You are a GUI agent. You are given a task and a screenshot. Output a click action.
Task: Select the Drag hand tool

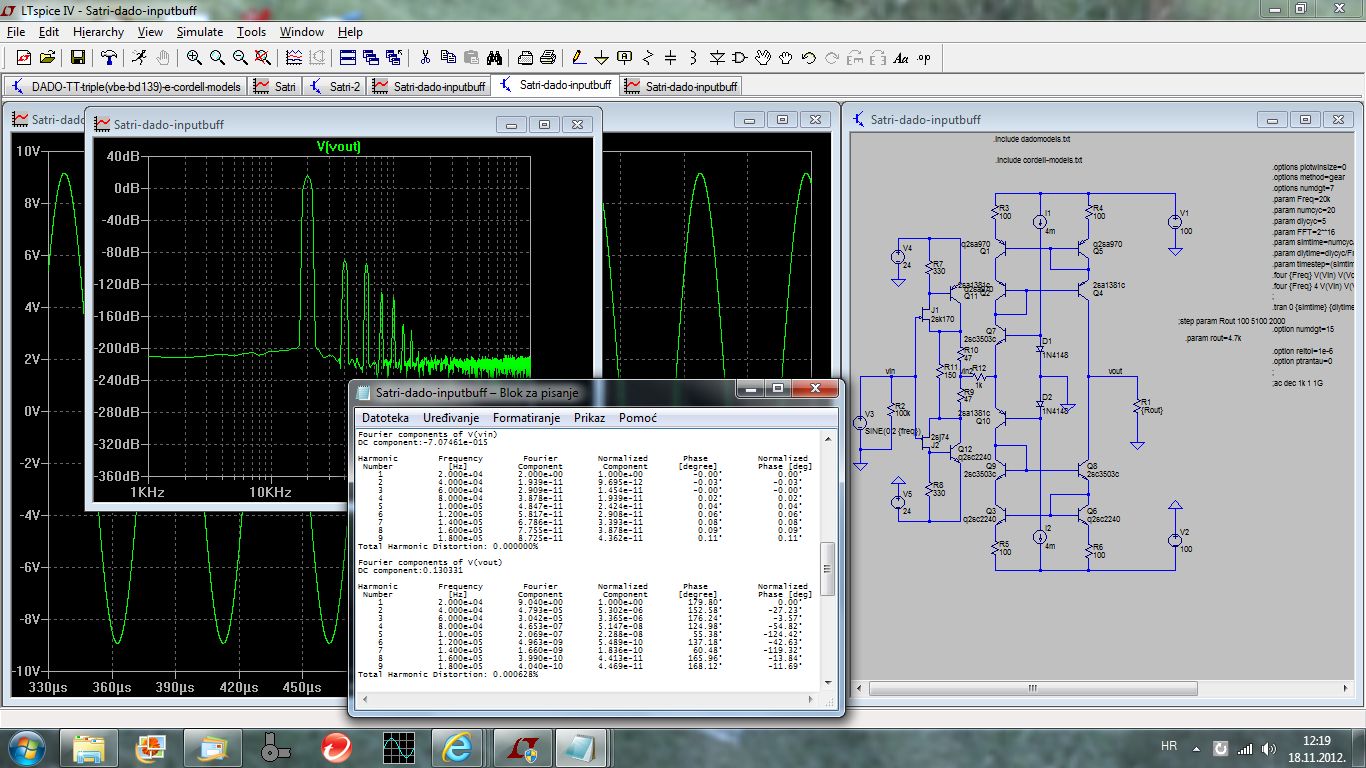click(786, 57)
